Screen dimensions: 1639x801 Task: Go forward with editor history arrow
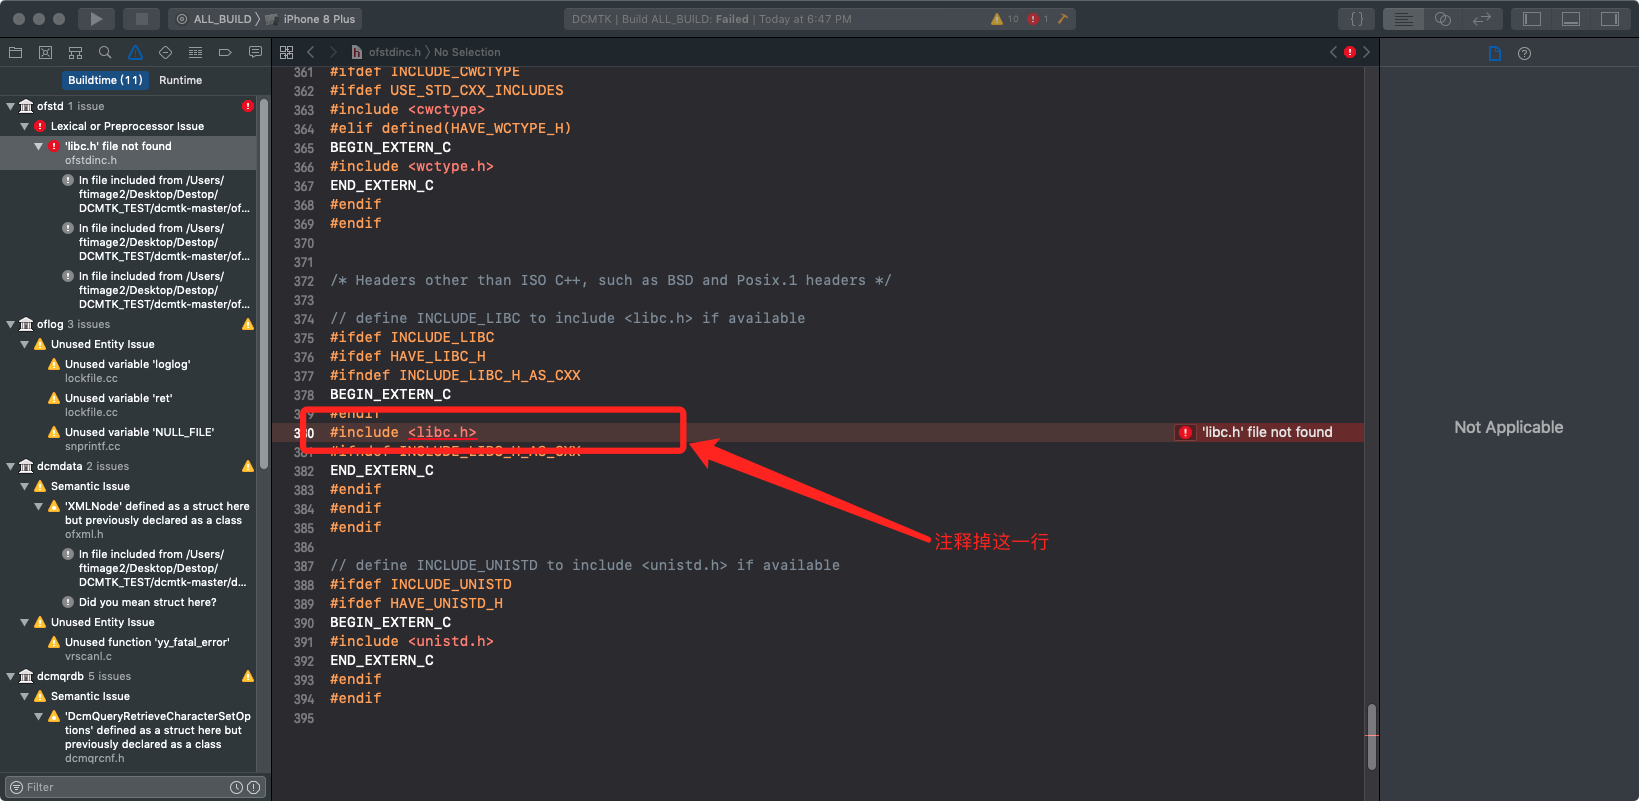click(333, 52)
